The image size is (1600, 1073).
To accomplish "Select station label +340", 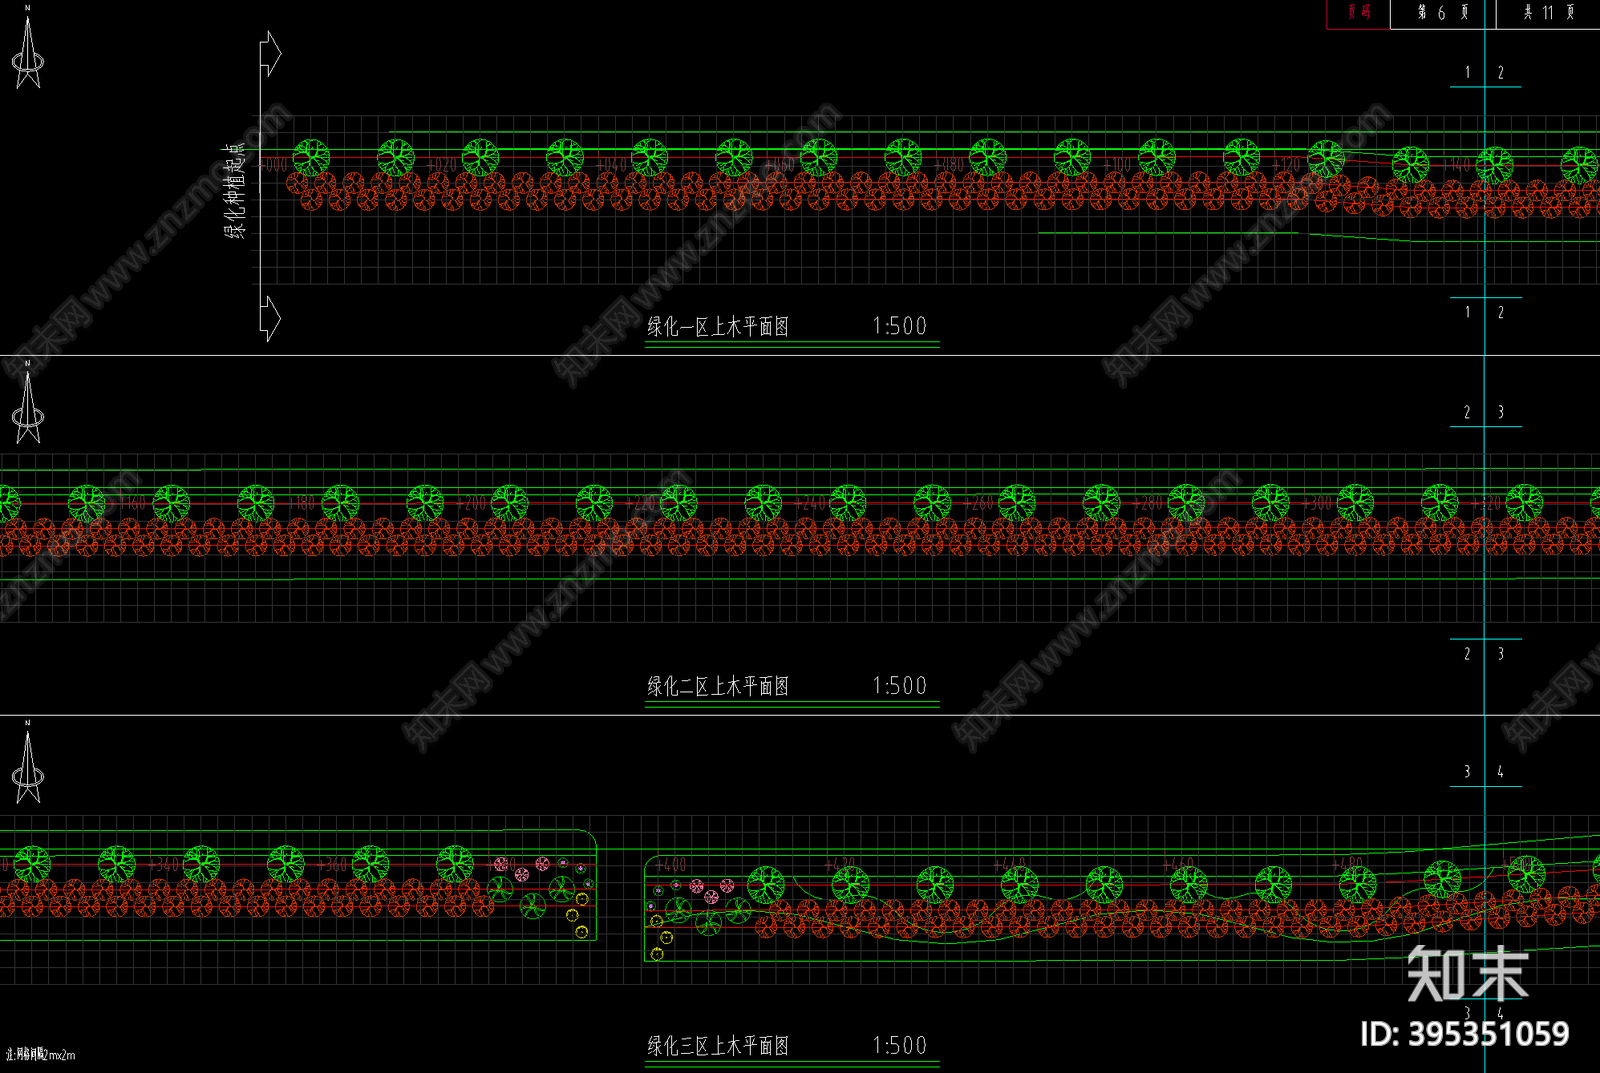I will (x=163, y=864).
